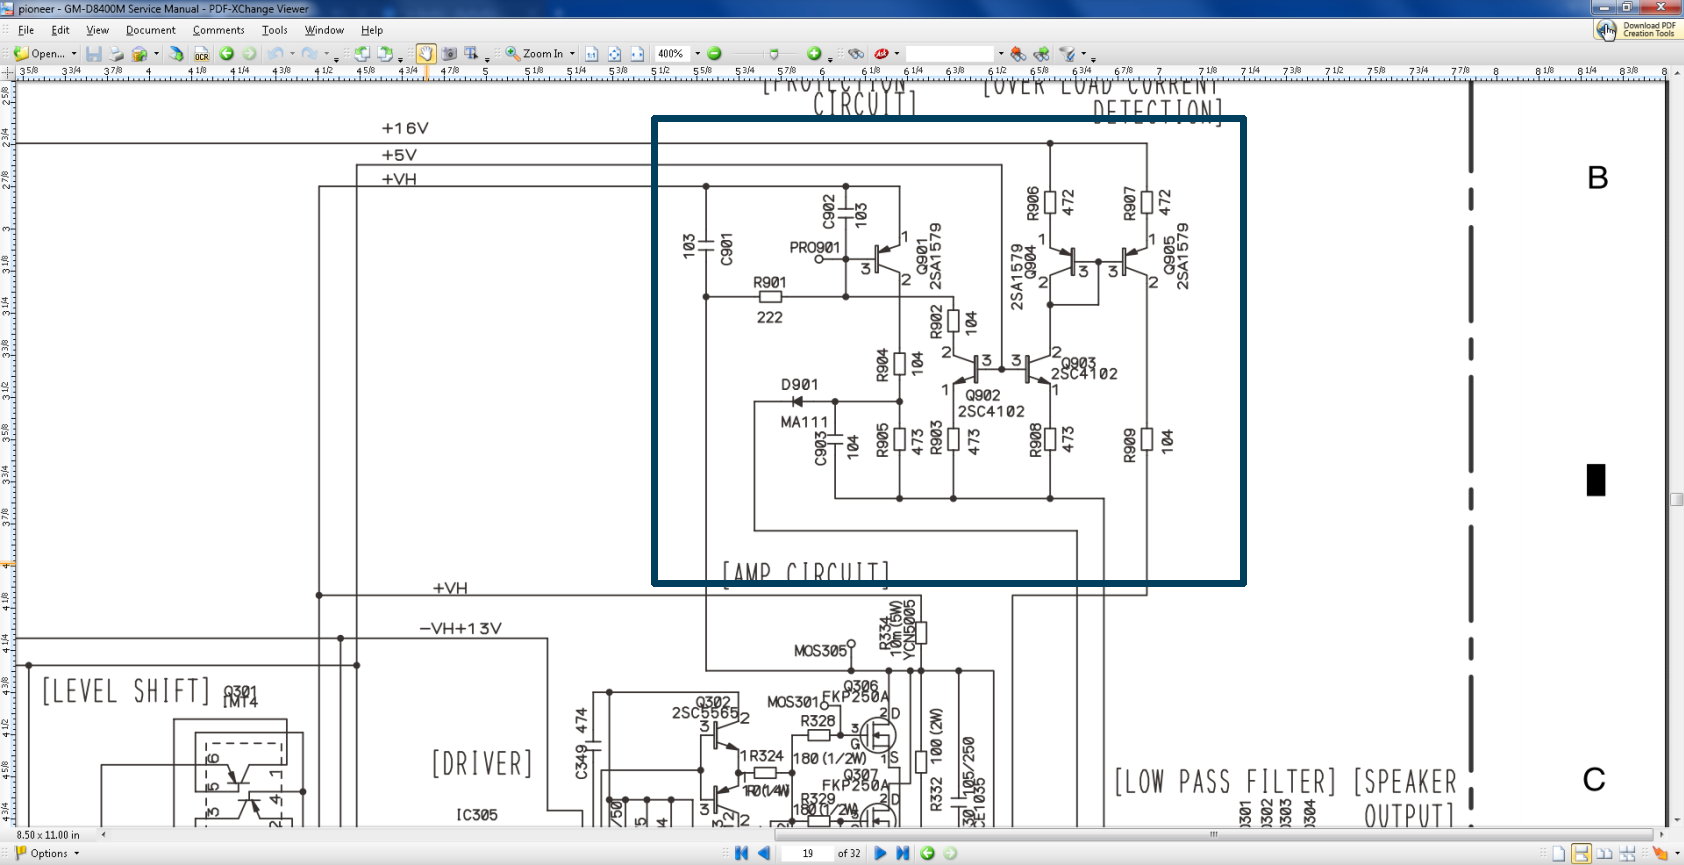Click the page number field showing 19
Screen dimensions: 1684x865
(x=807, y=853)
